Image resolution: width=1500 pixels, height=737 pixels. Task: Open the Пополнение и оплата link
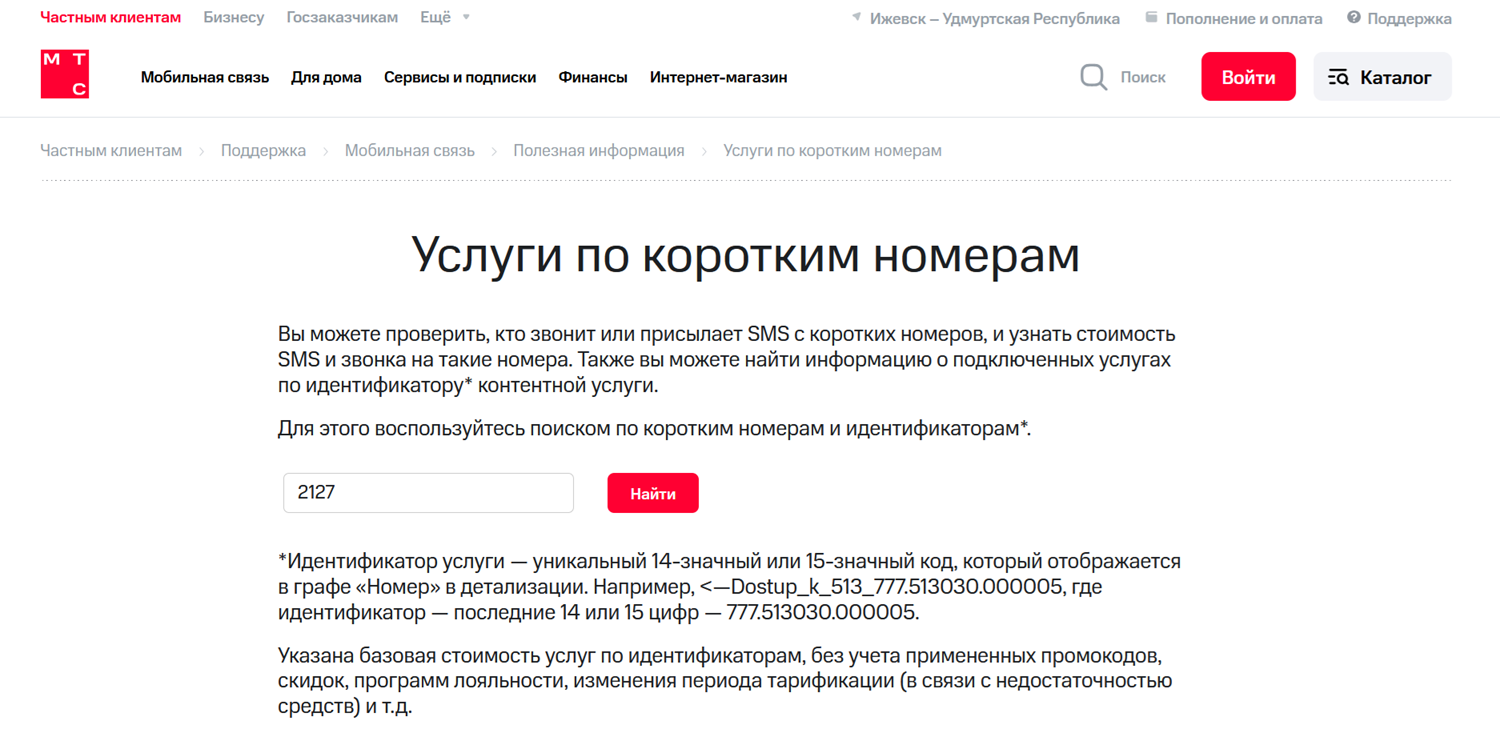(x=1244, y=18)
